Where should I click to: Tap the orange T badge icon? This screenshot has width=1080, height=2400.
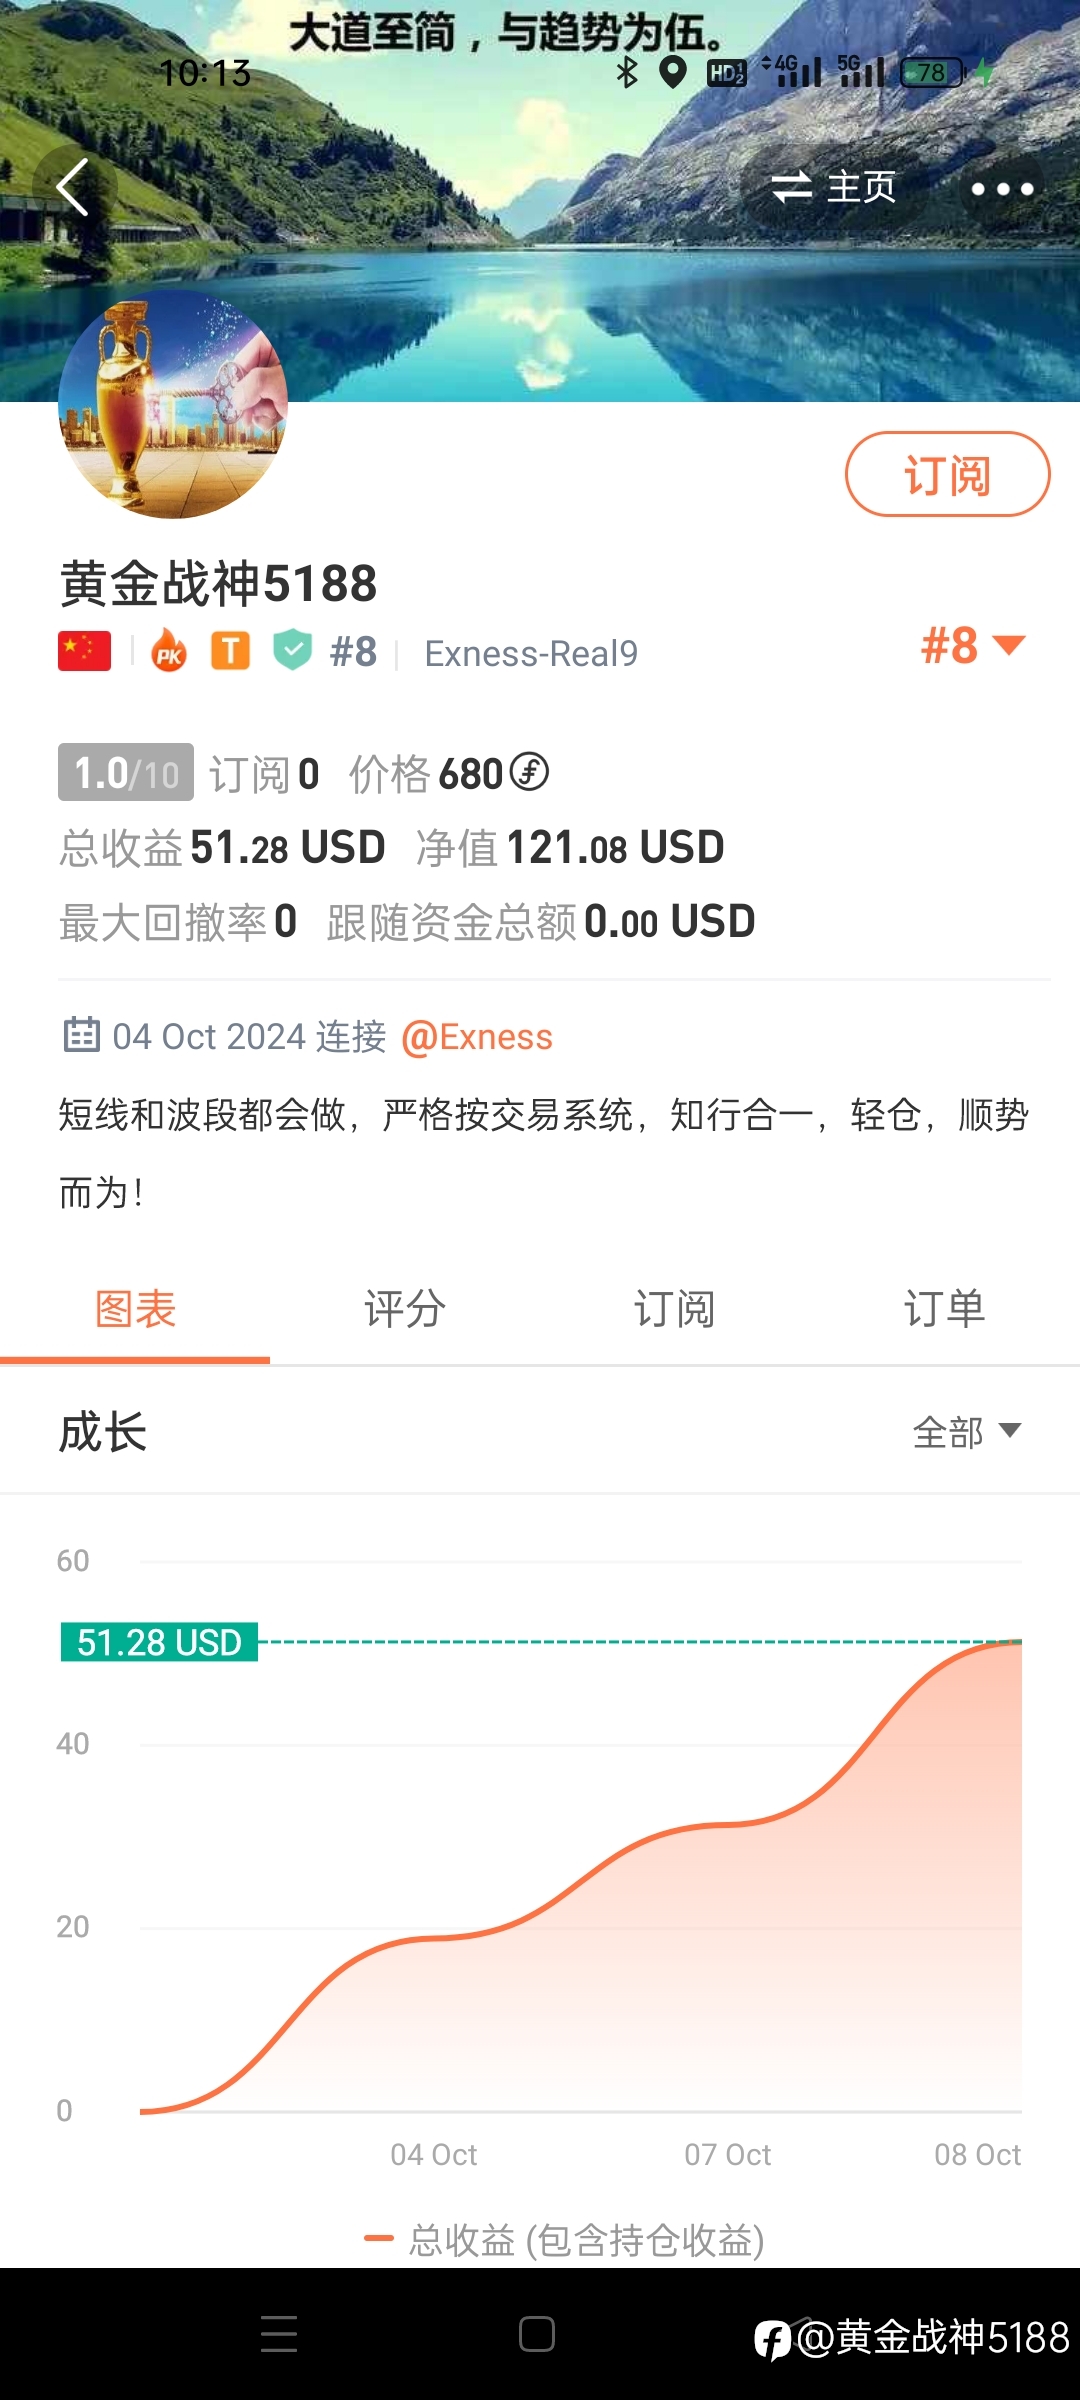pyautogui.click(x=230, y=651)
